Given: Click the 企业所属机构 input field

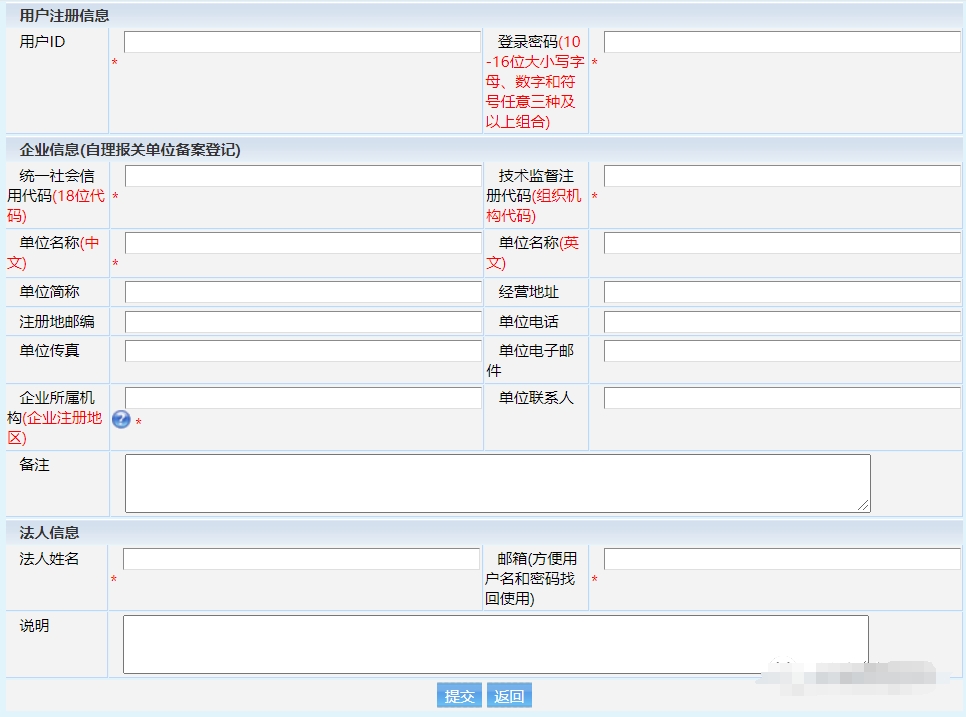Looking at the screenshot, I should (x=303, y=398).
